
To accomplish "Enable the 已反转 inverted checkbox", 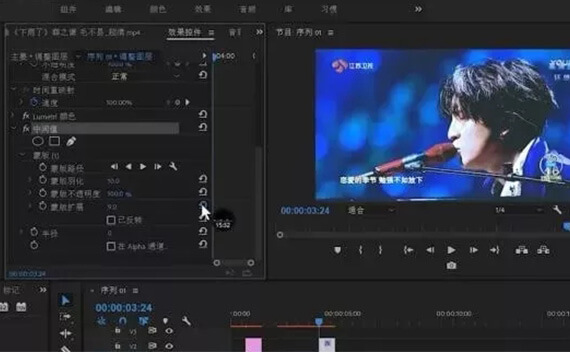I will 111,220.
